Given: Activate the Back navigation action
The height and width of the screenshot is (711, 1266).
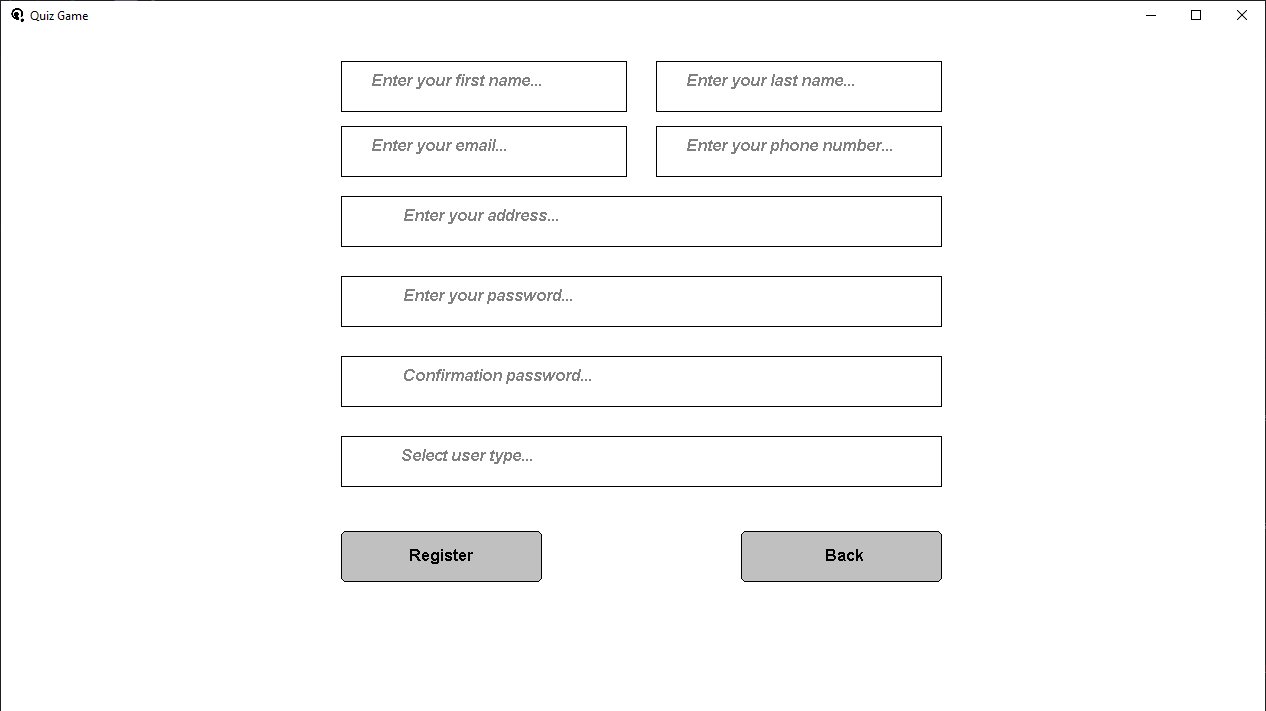Looking at the screenshot, I should click(841, 556).
